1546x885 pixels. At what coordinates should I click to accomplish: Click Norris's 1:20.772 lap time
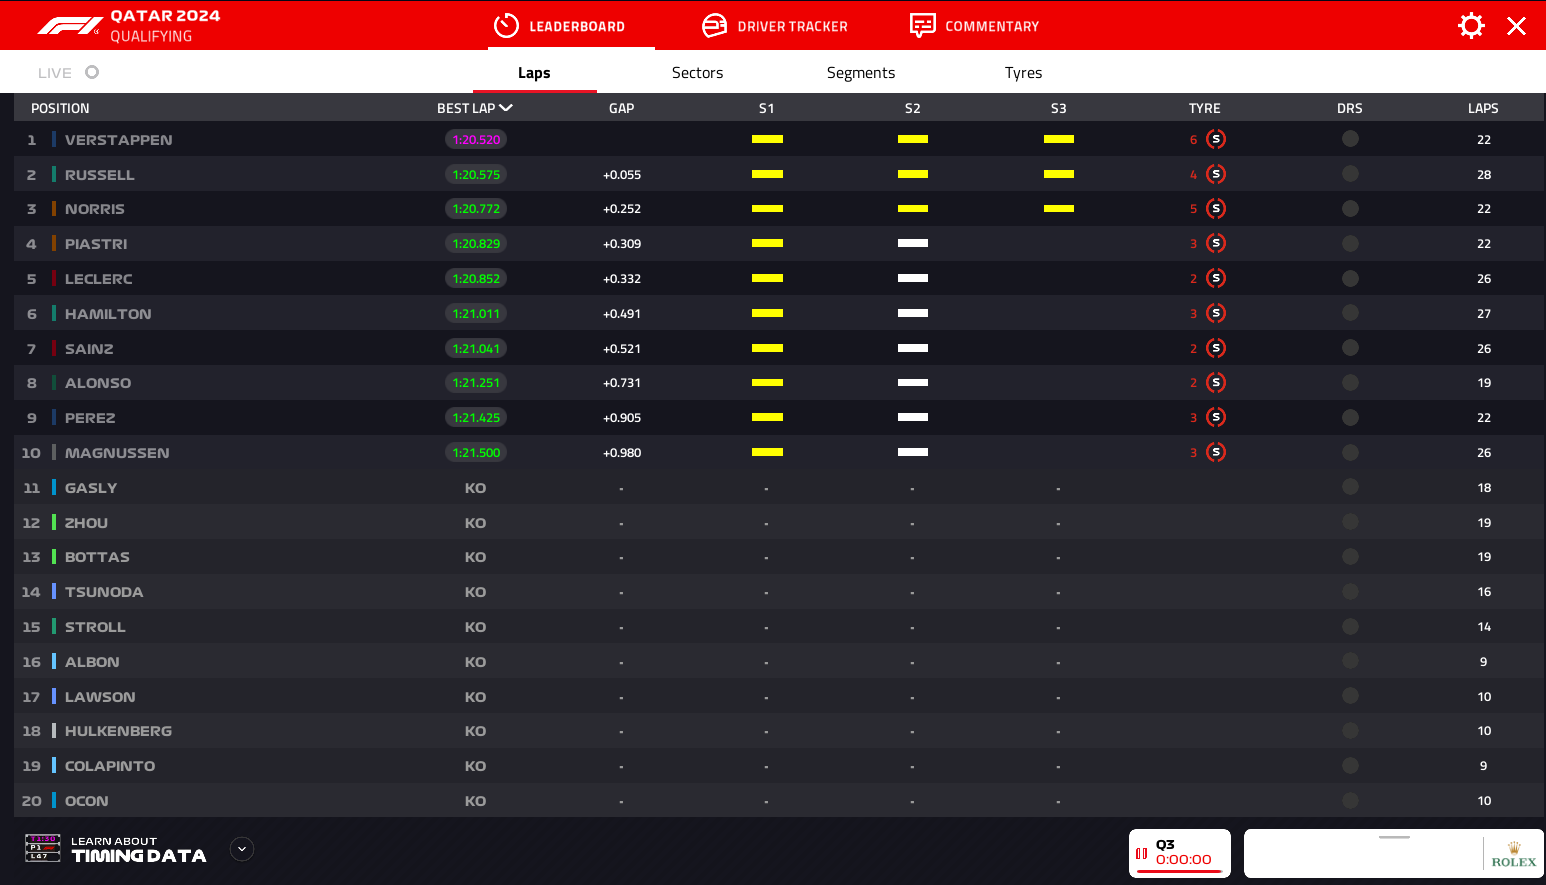[476, 209]
